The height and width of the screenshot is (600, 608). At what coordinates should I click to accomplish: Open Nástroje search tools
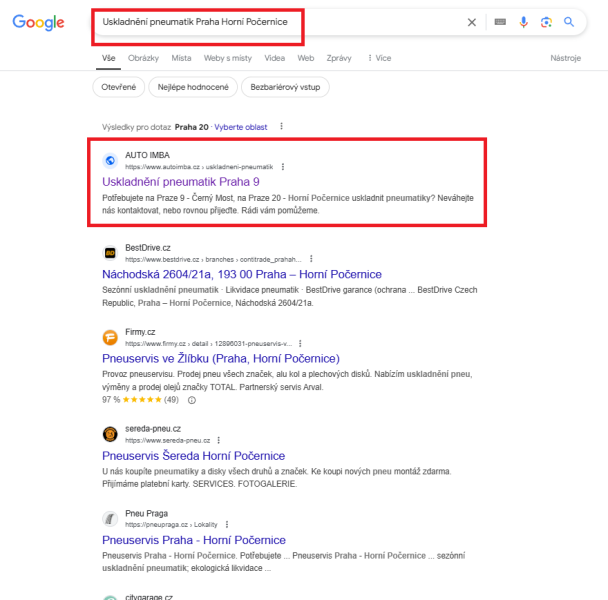pyautogui.click(x=565, y=58)
